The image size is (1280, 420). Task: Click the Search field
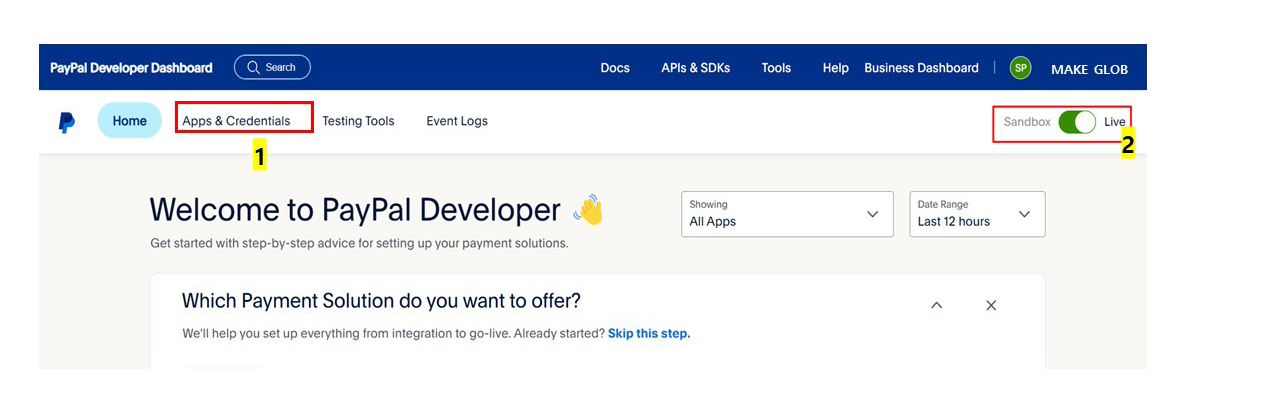coord(272,67)
